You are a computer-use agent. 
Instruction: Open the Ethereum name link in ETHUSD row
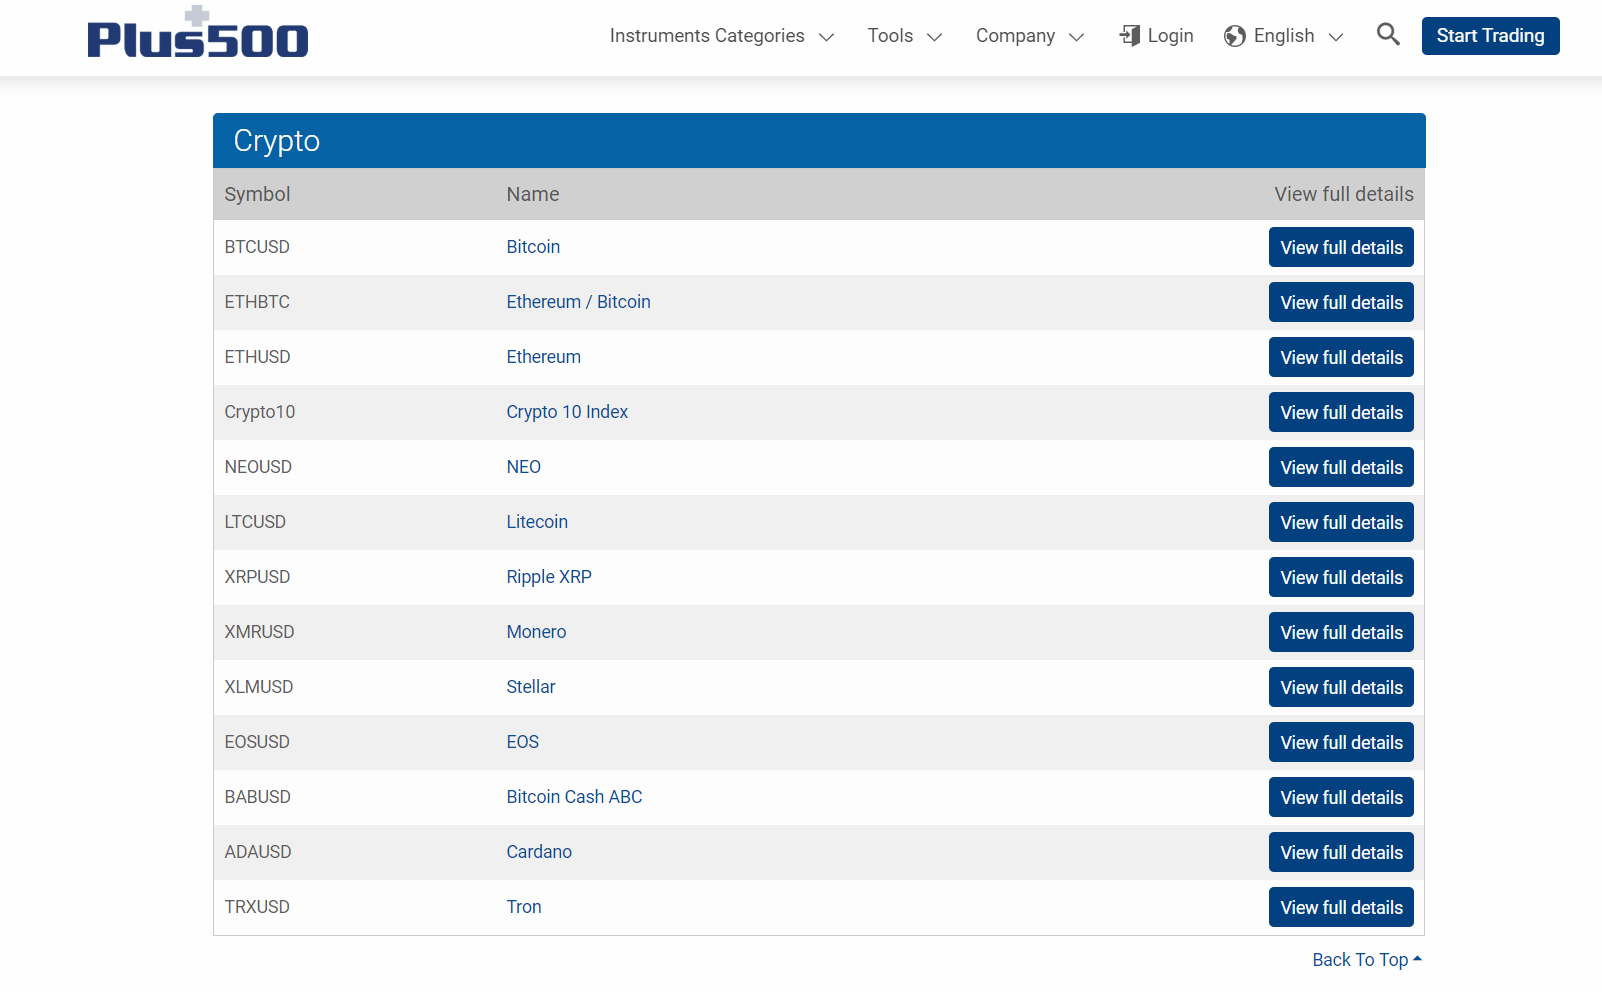coord(543,357)
